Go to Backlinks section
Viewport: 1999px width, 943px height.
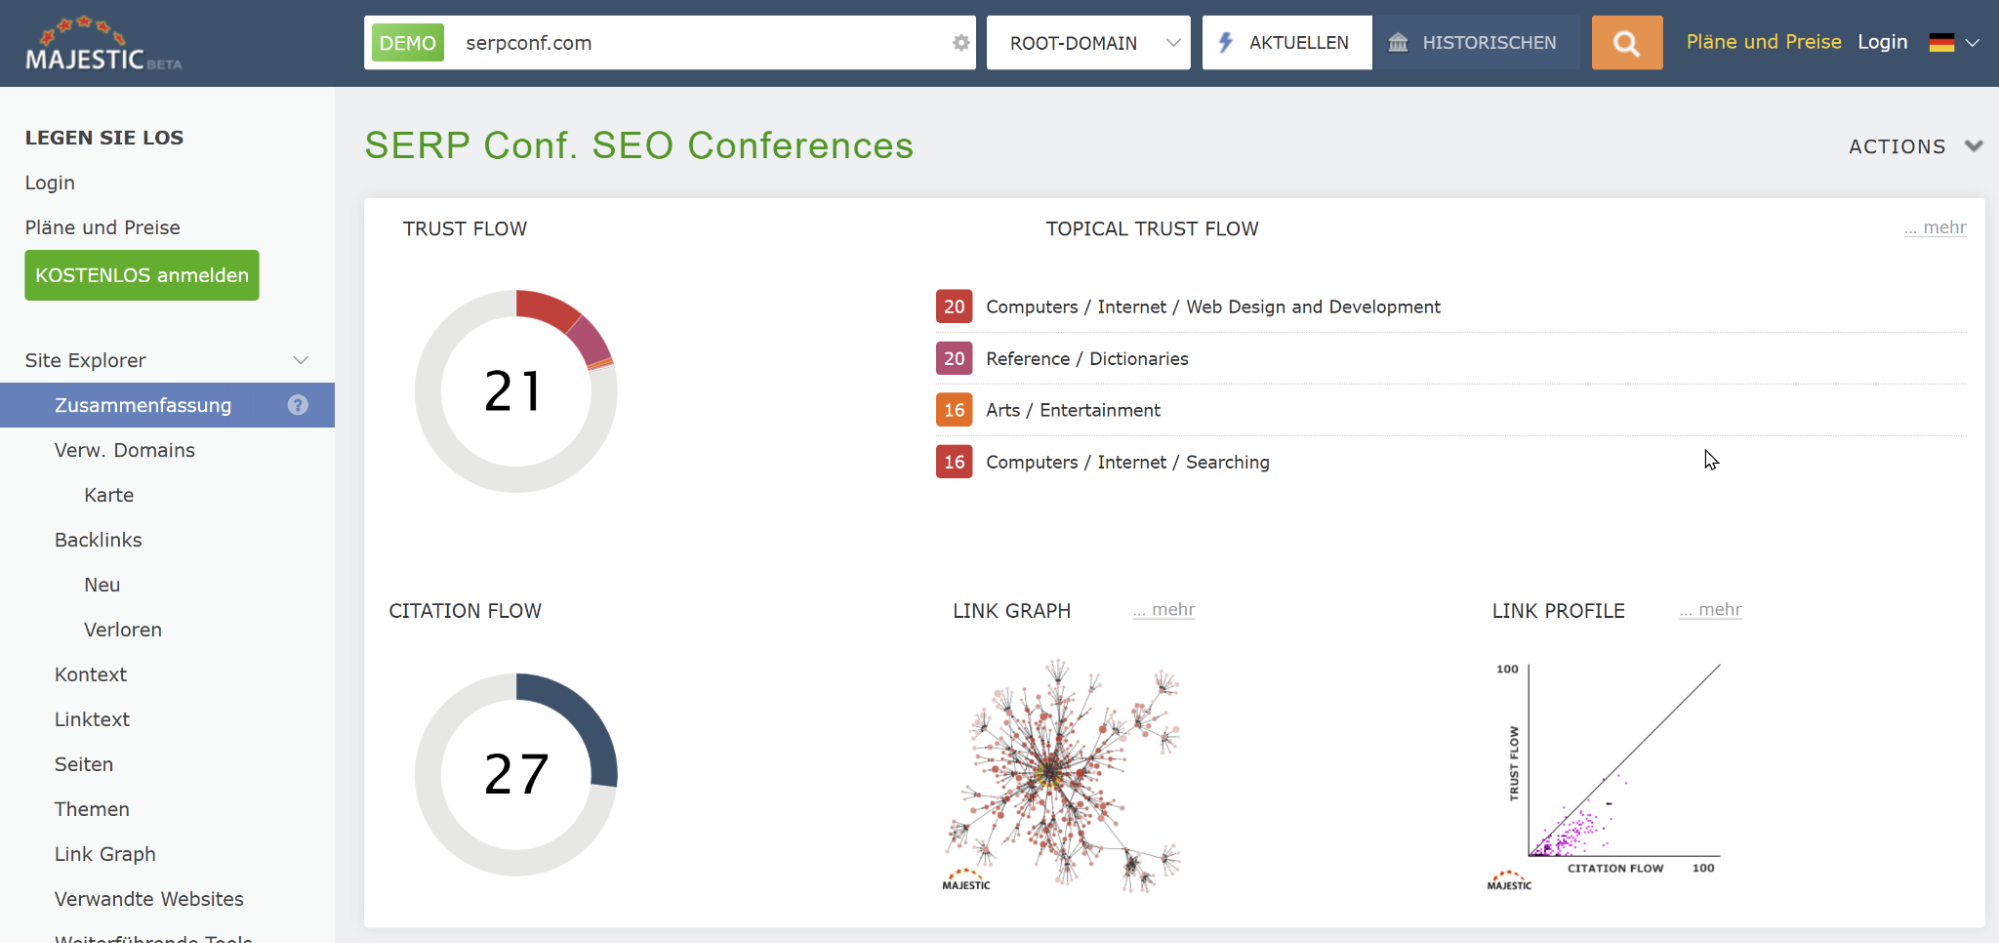pos(98,540)
